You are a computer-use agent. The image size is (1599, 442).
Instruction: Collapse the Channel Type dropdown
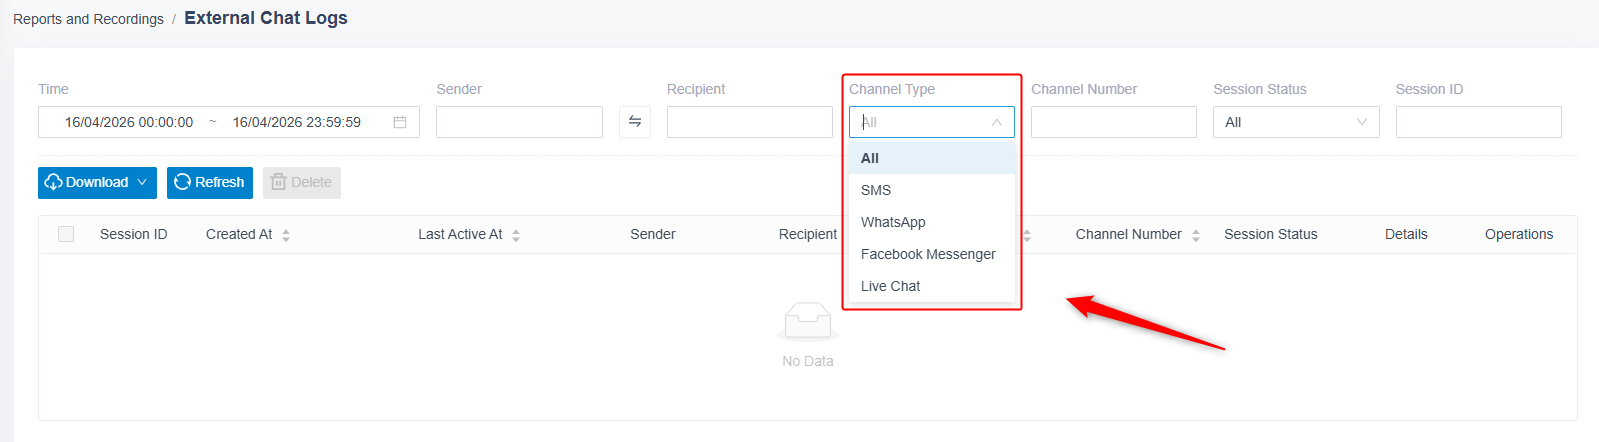pos(997,122)
